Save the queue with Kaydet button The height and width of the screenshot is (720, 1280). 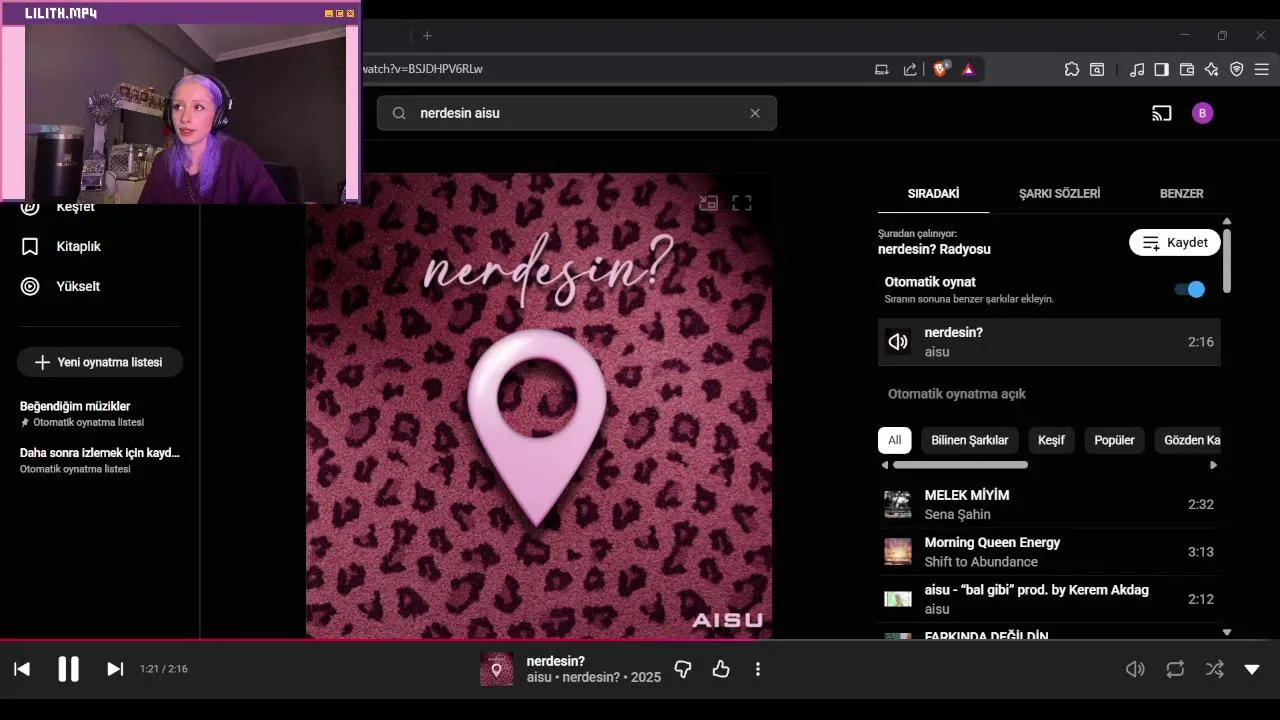tap(1175, 242)
